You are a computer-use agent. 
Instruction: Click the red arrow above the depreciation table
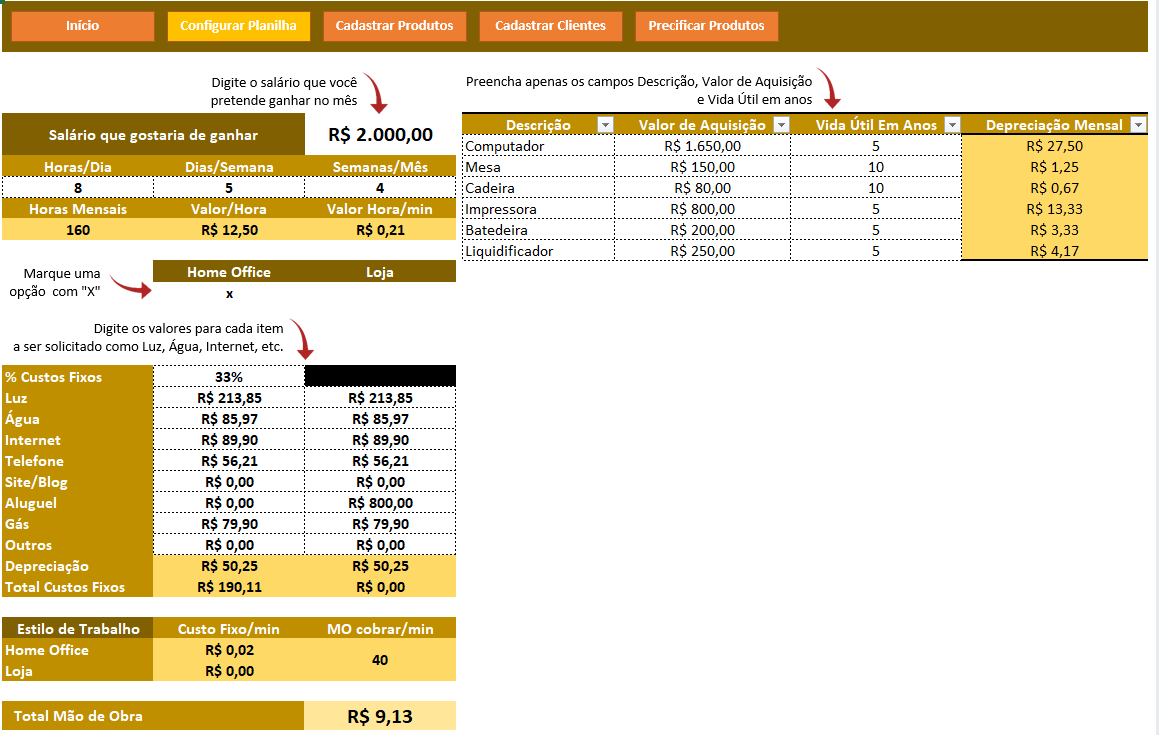tap(828, 88)
